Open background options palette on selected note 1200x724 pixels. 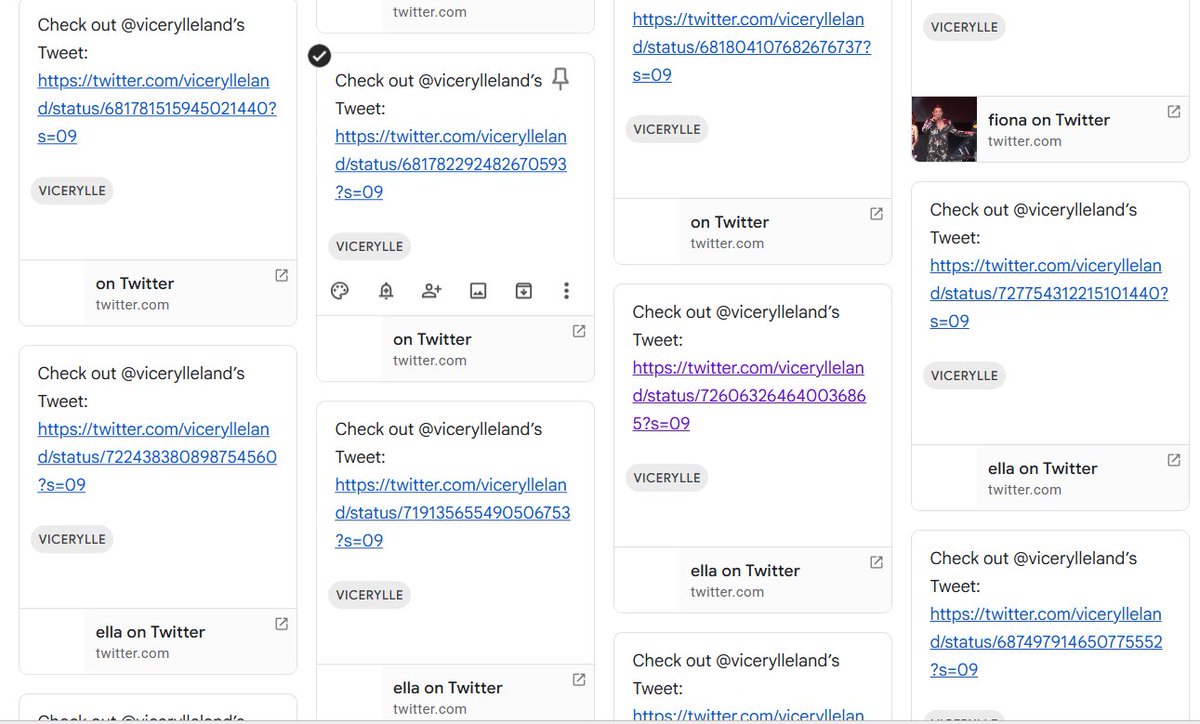(x=339, y=291)
